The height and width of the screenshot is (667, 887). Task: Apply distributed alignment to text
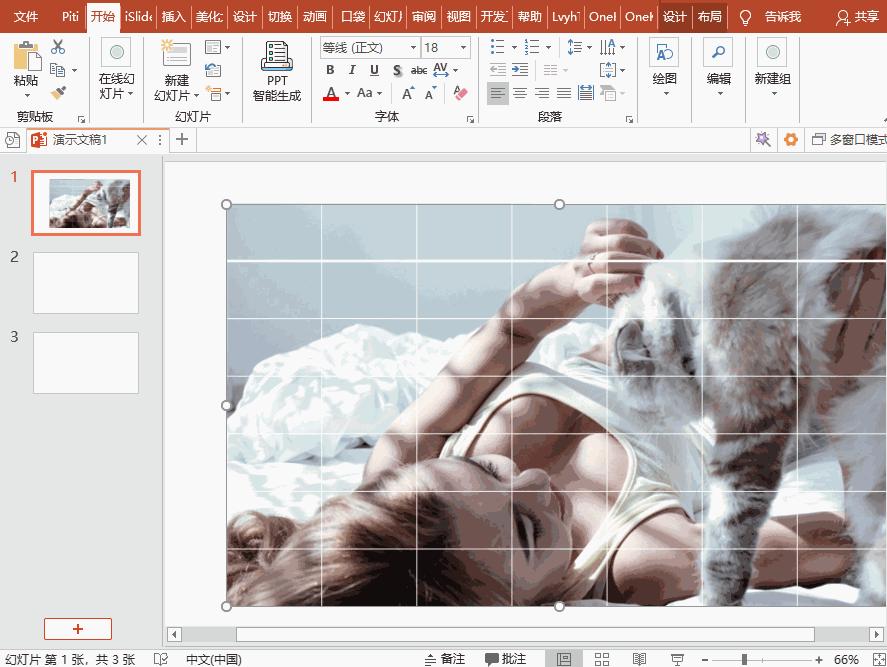point(585,93)
